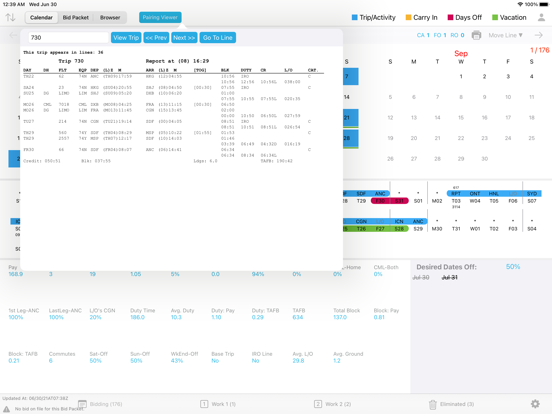
Task: Click Vacation green legend swatch
Action: pos(495,17)
